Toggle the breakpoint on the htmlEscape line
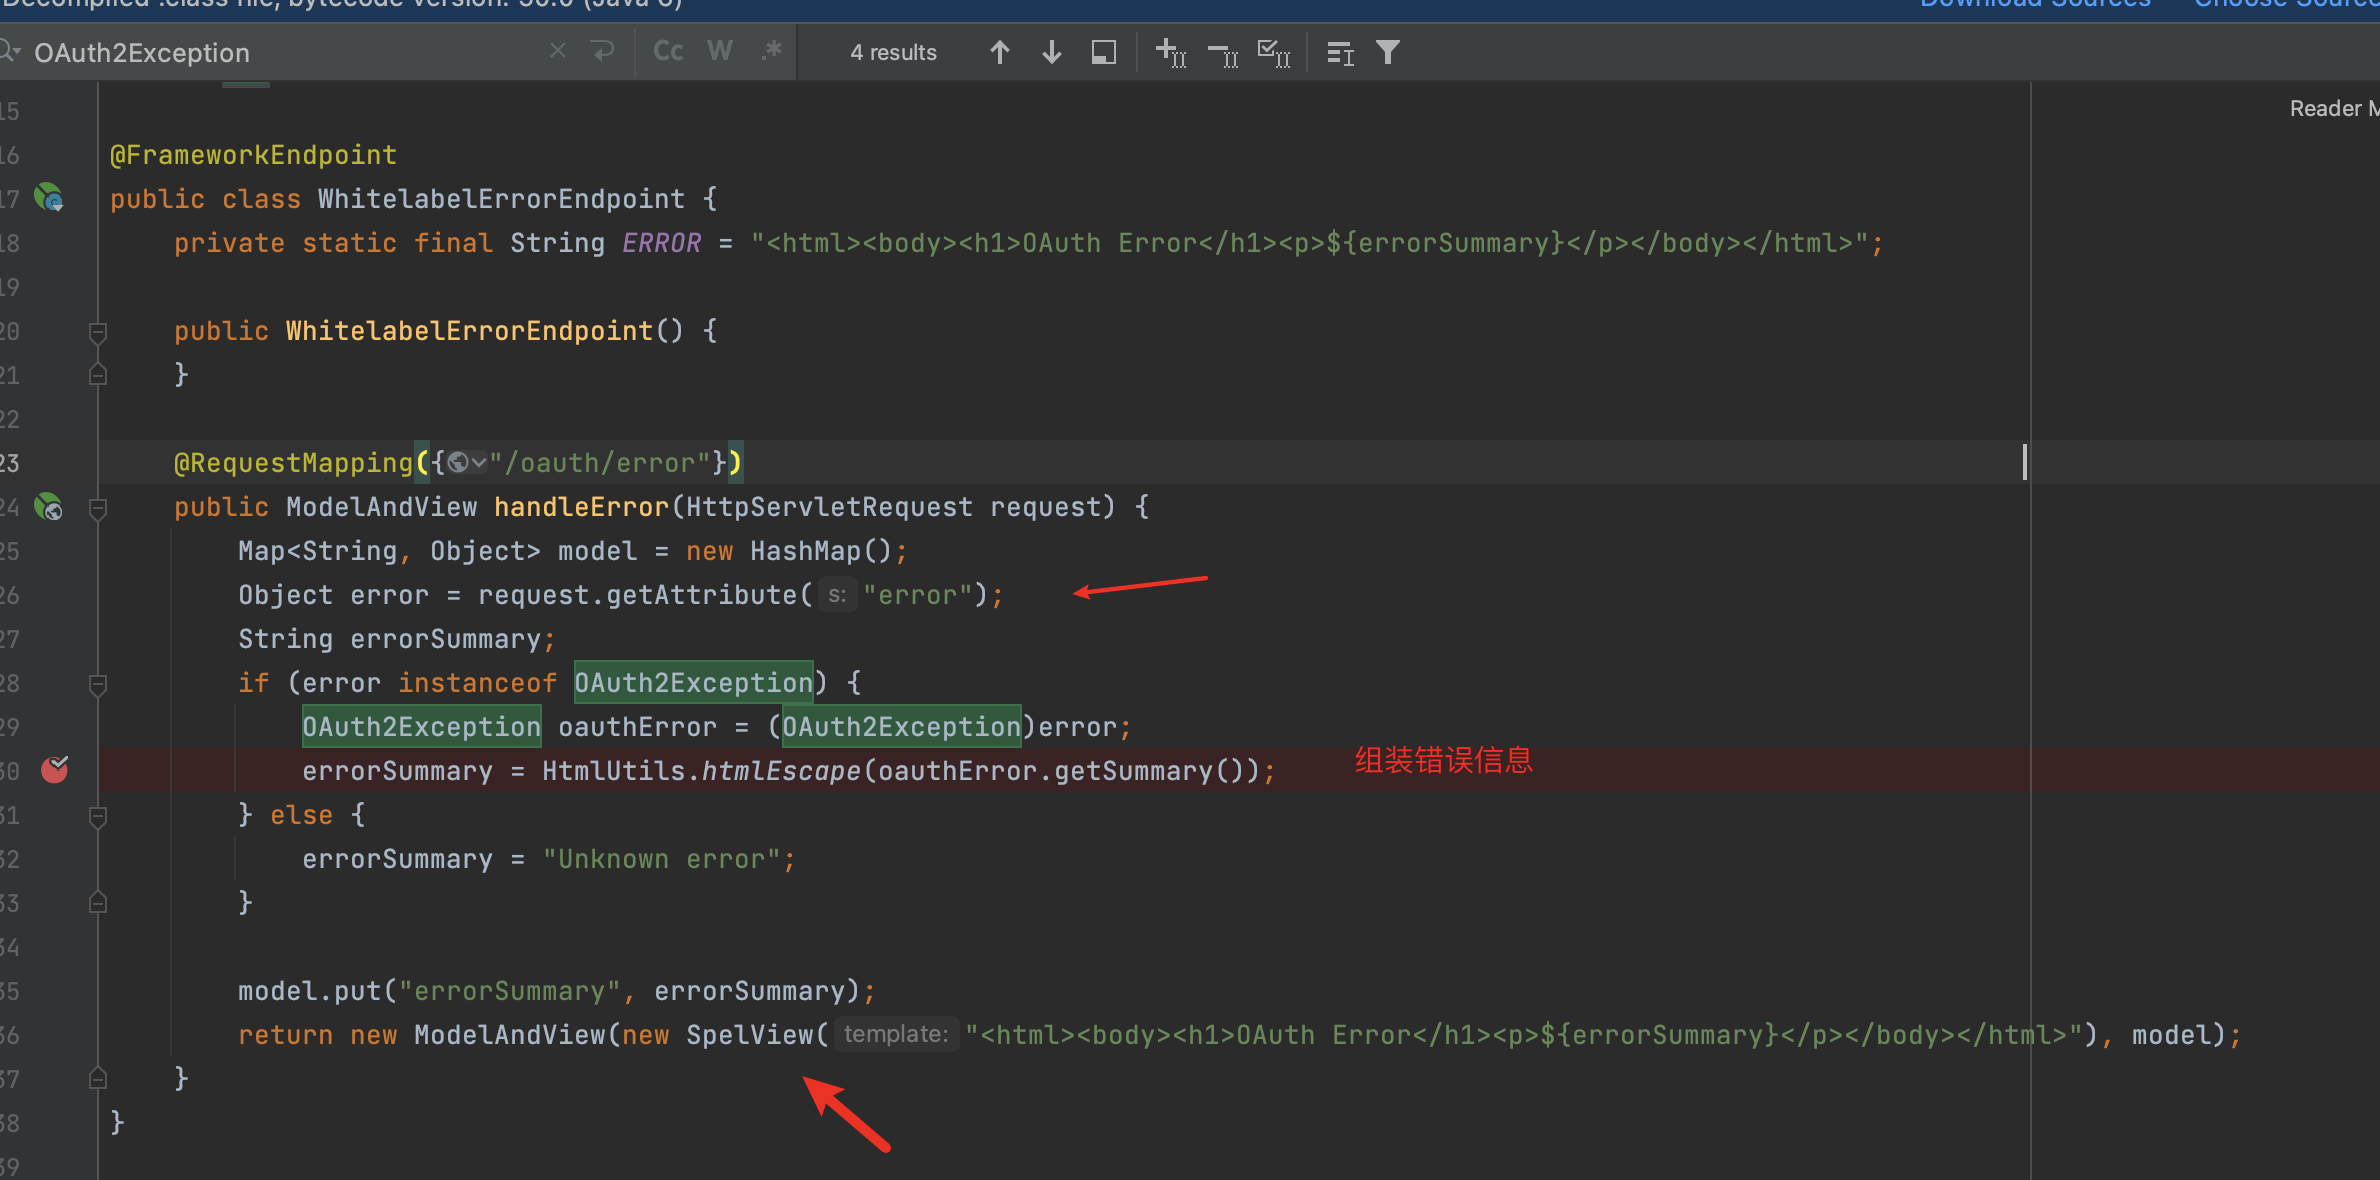This screenshot has height=1180, width=2380. click(54, 770)
